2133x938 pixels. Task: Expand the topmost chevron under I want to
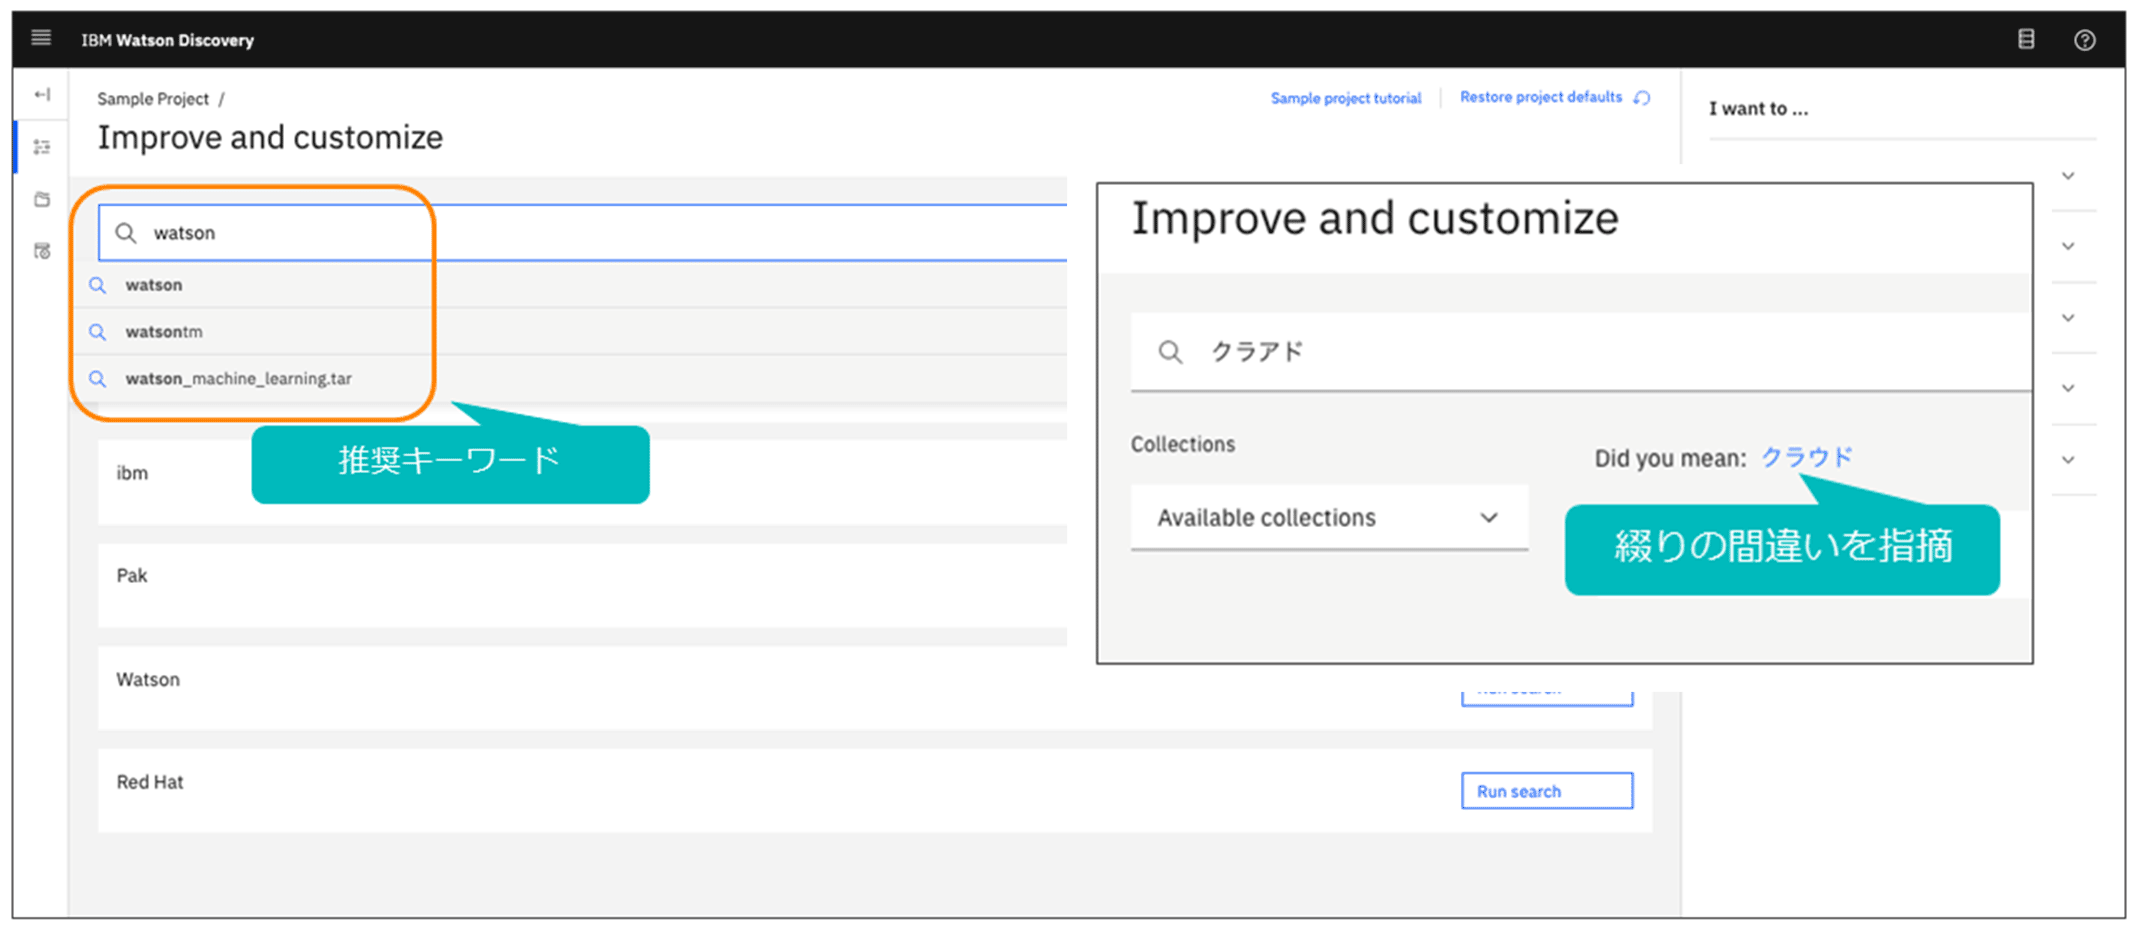tap(2068, 176)
